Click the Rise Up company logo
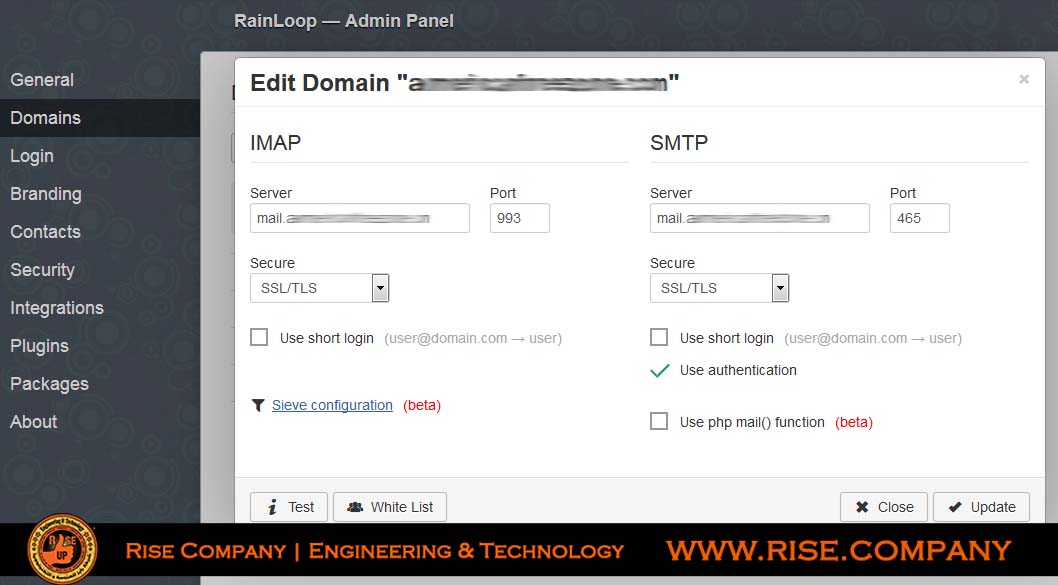Image resolution: width=1058 pixels, height=585 pixels. 62,549
